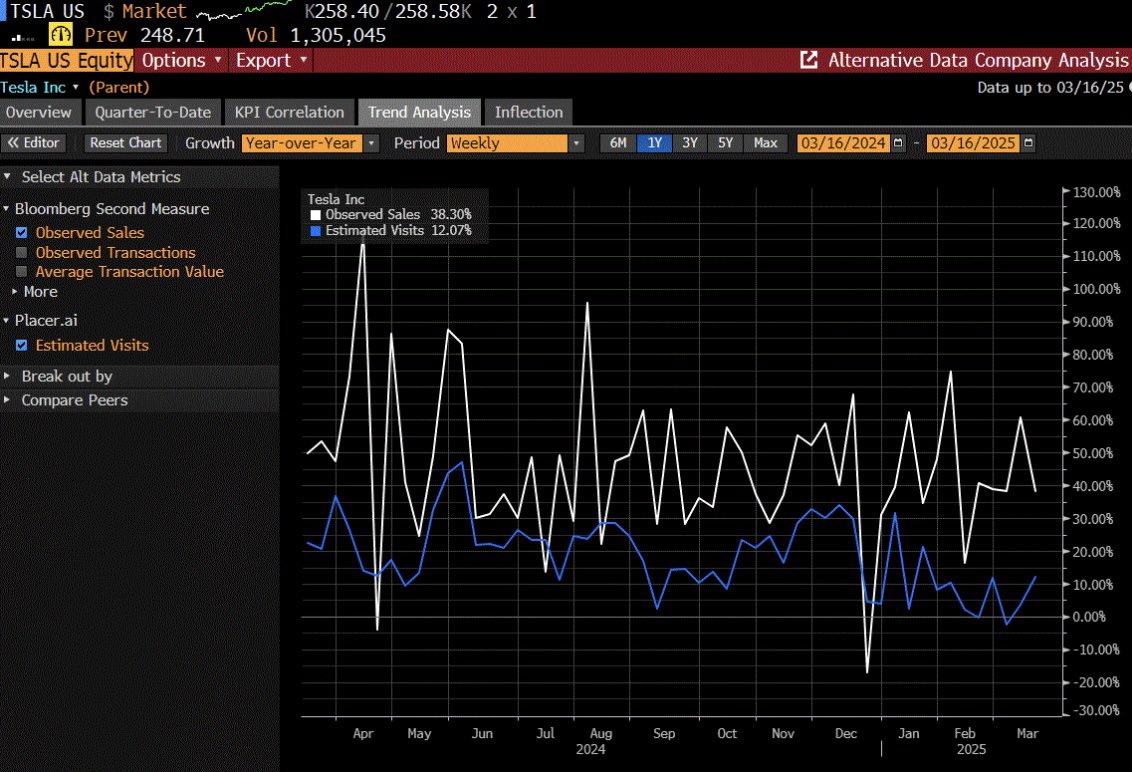Select the Max time range
The width and height of the screenshot is (1132, 772).
(x=765, y=143)
